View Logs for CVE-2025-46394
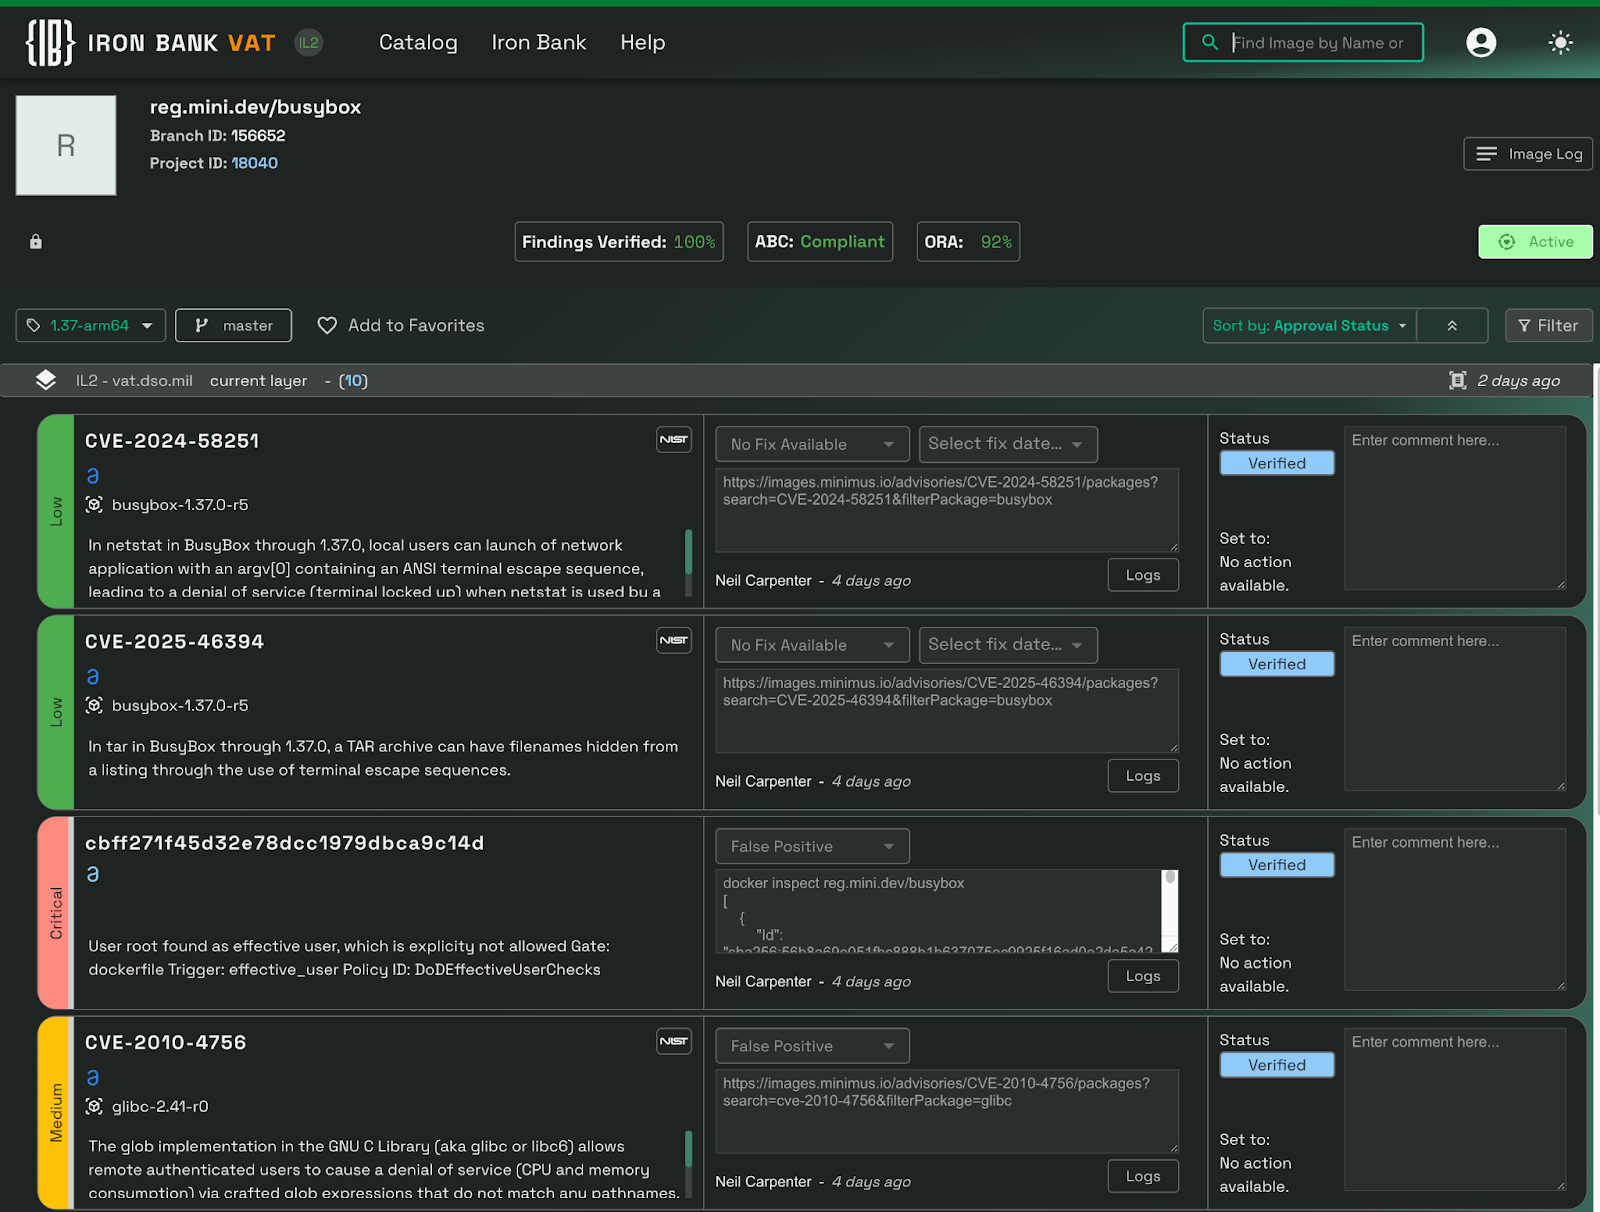Screen dimensions: 1600x1212 pyautogui.click(x=1143, y=776)
